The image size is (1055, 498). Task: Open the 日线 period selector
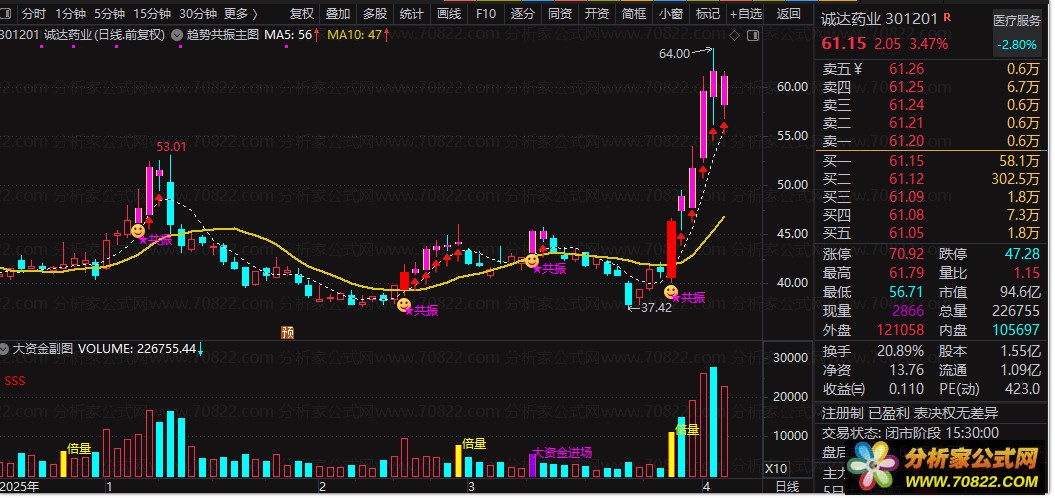point(787,485)
